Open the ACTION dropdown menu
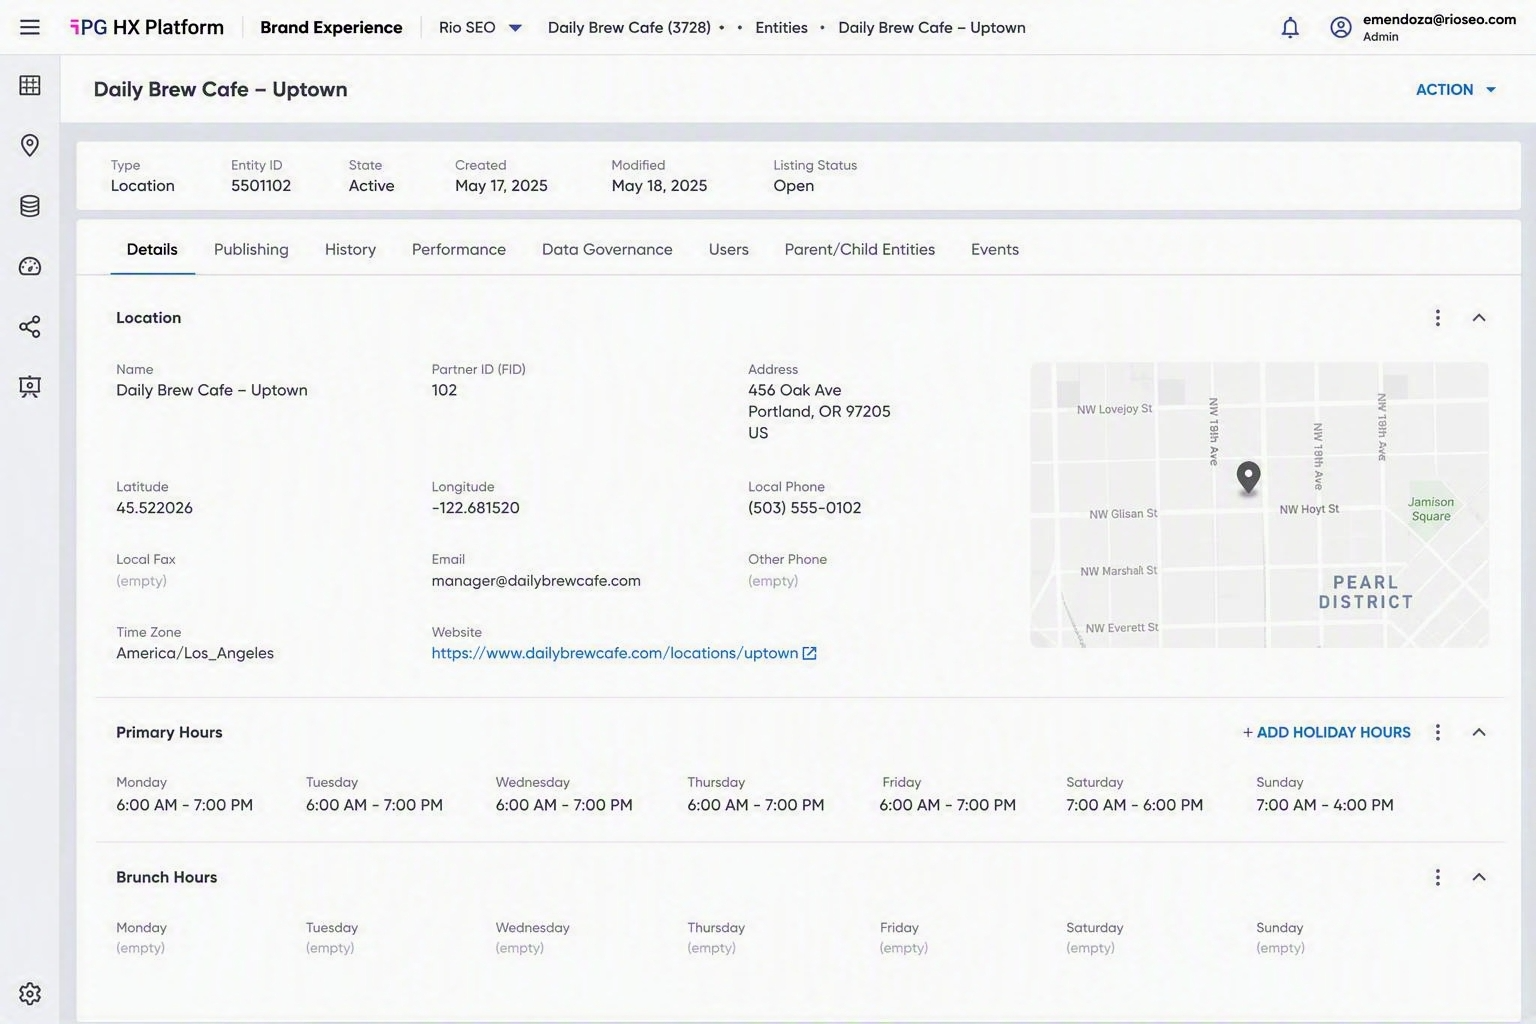The height and width of the screenshot is (1024, 1536). [x=1455, y=89]
